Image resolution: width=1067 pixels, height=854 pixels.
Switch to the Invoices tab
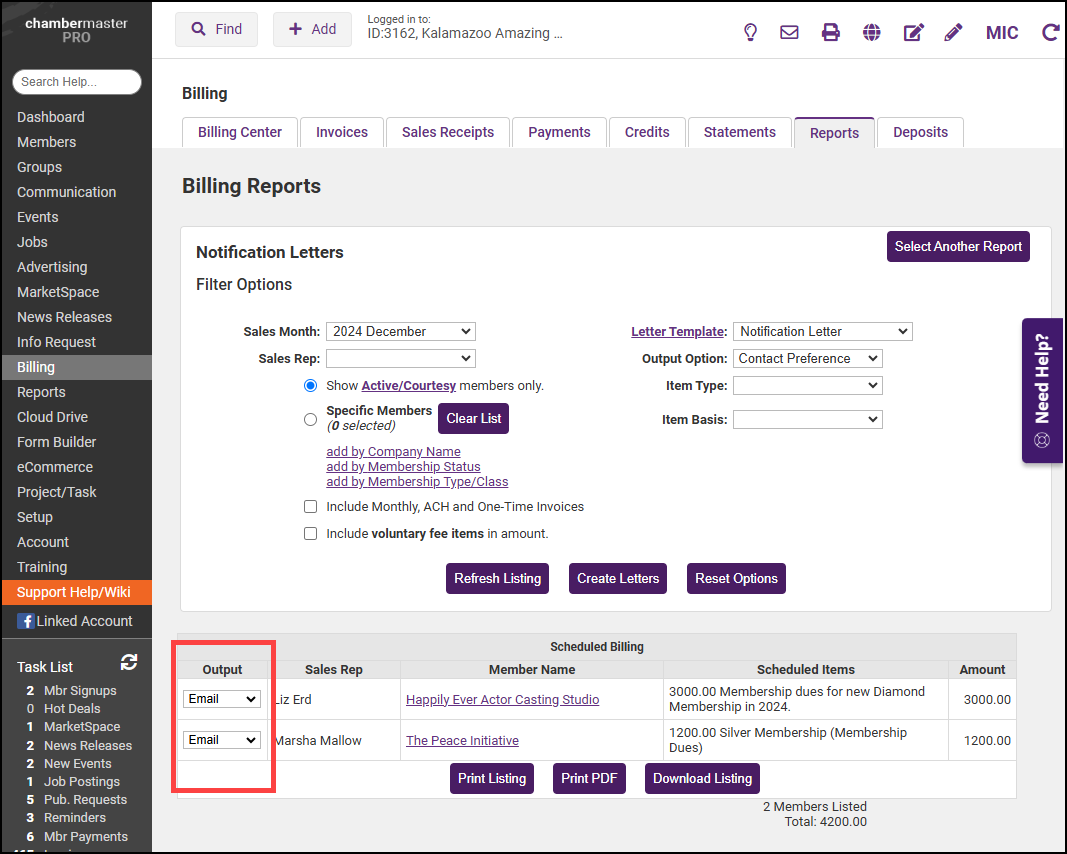[x=342, y=132]
